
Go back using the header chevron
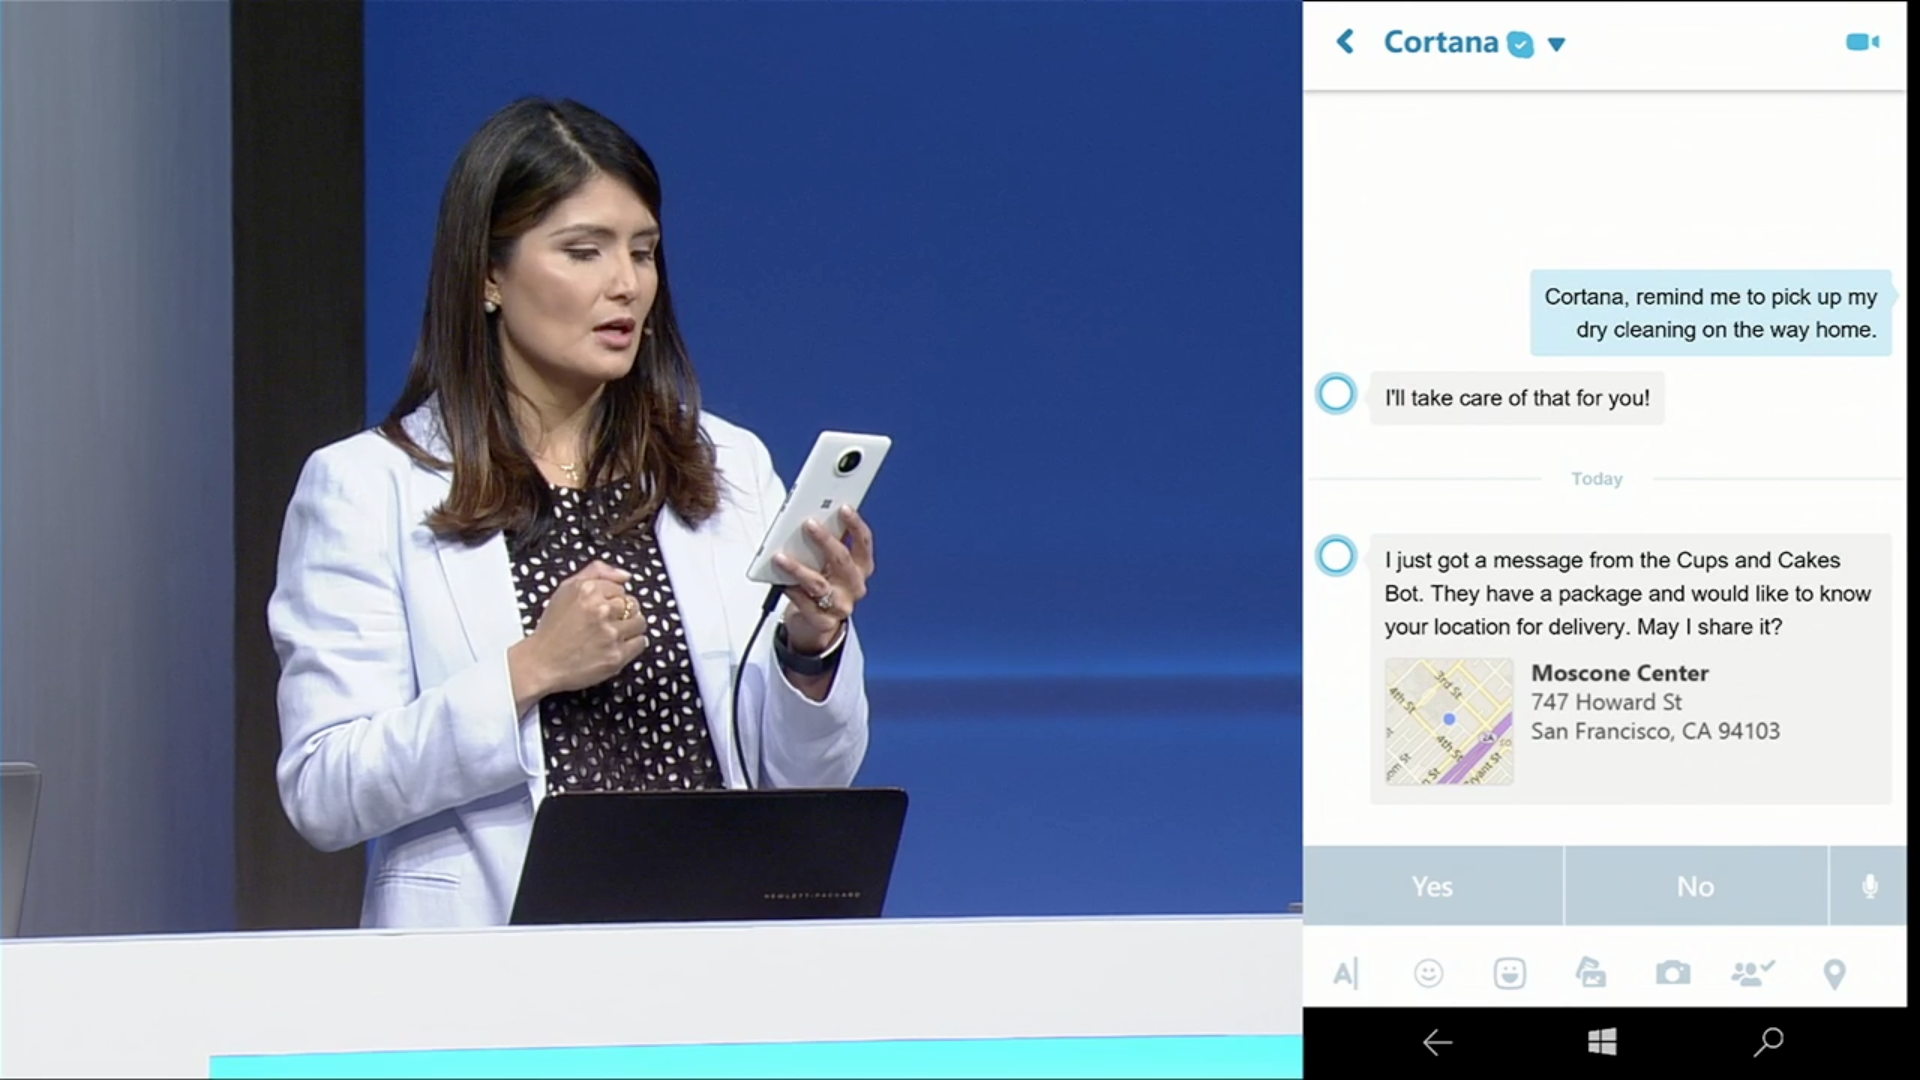pos(1346,42)
